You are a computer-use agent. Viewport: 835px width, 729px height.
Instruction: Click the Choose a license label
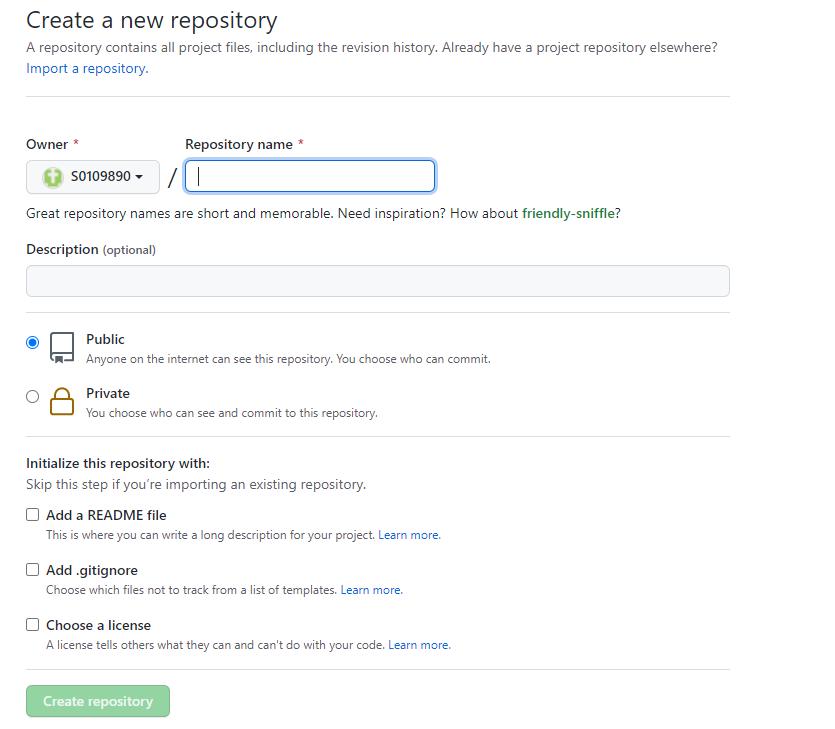click(99, 625)
